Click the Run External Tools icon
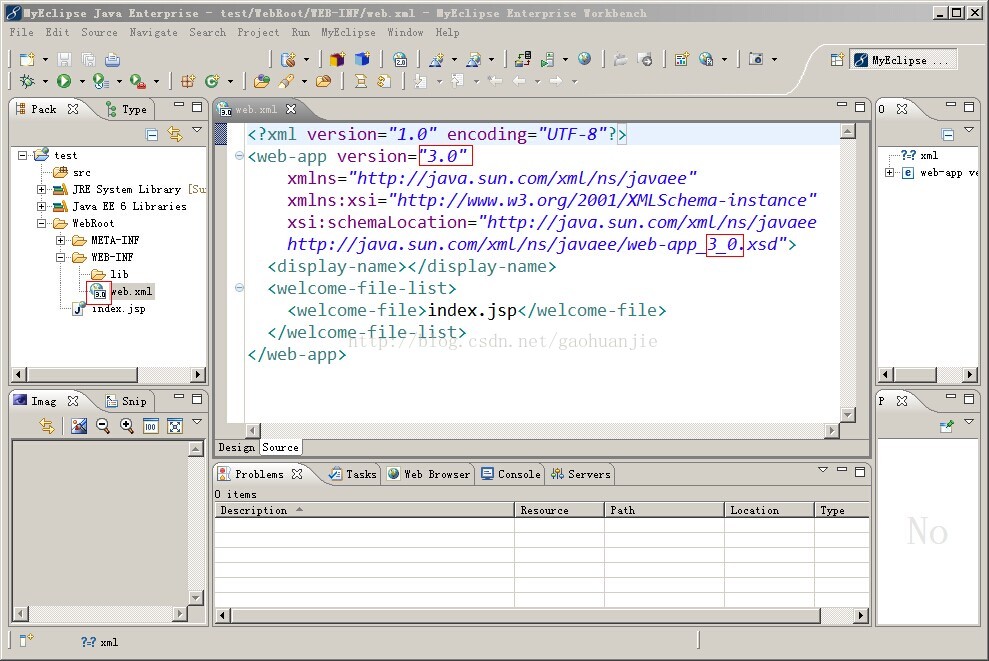The image size is (989, 661). pos(138,81)
